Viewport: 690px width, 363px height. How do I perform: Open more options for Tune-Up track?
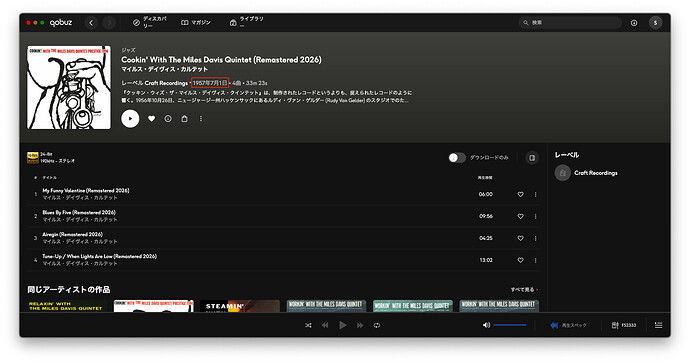click(536, 260)
